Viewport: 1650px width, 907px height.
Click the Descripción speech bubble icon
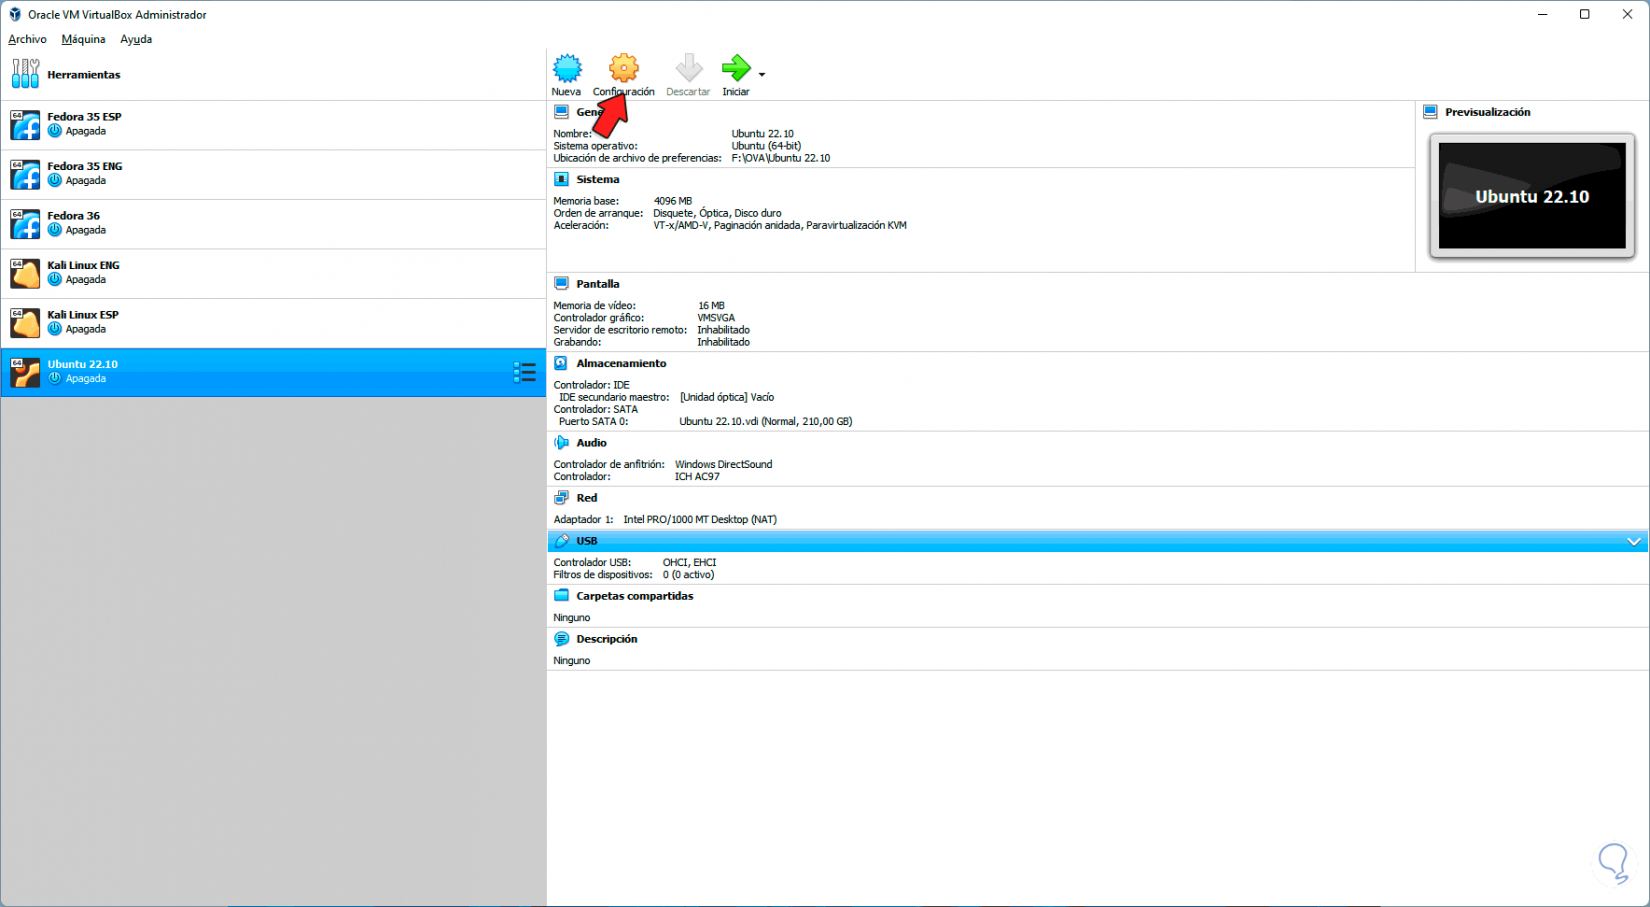(561, 639)
